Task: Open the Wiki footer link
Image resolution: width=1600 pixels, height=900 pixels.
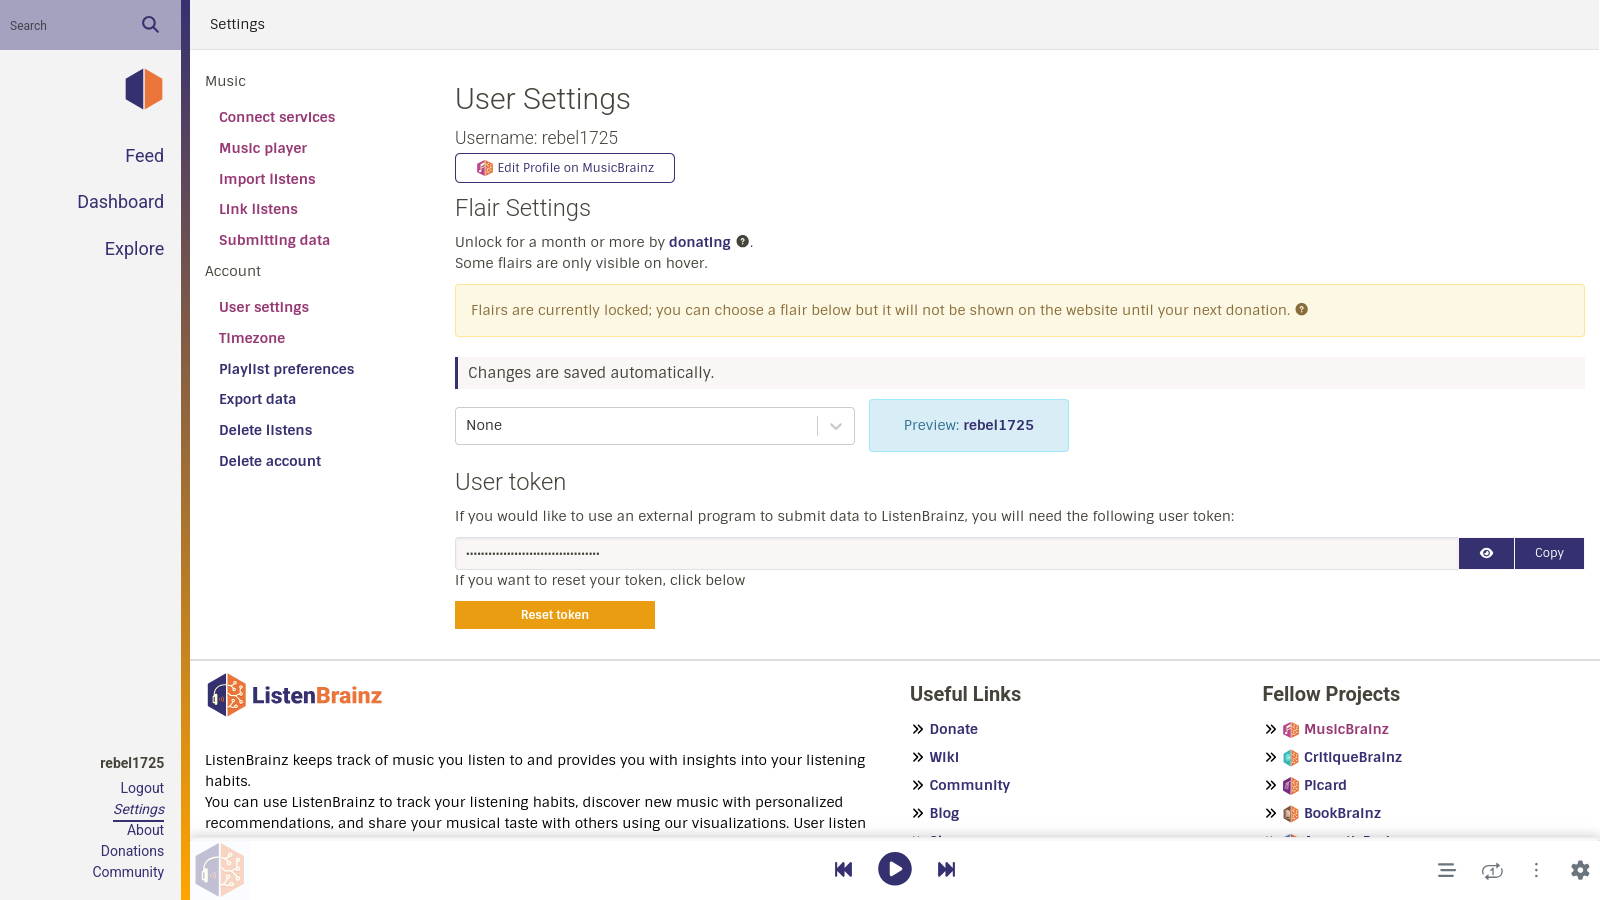Action: click(944, 757)
